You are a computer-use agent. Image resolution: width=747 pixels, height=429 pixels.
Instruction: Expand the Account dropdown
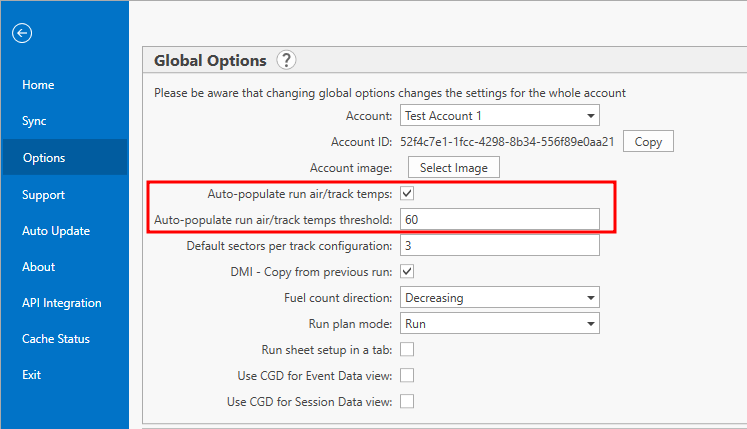tap(500, 116)
